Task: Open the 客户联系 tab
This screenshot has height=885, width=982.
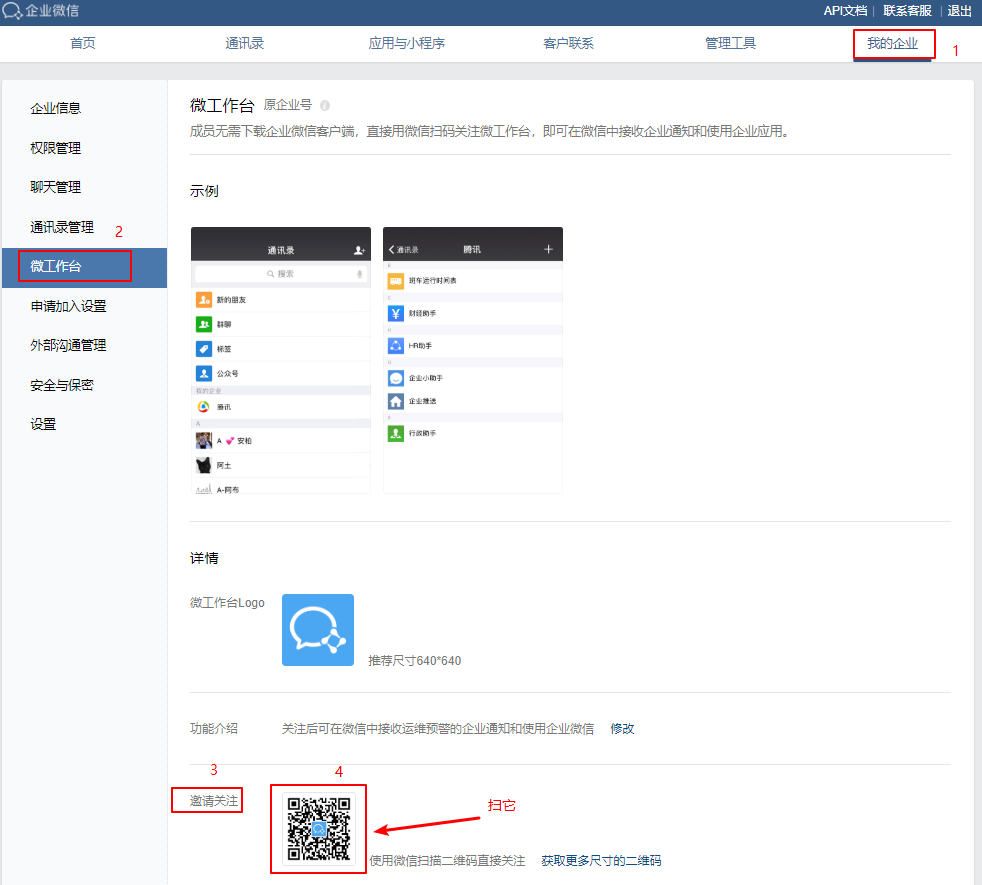Action: click(x=568, y=43)
